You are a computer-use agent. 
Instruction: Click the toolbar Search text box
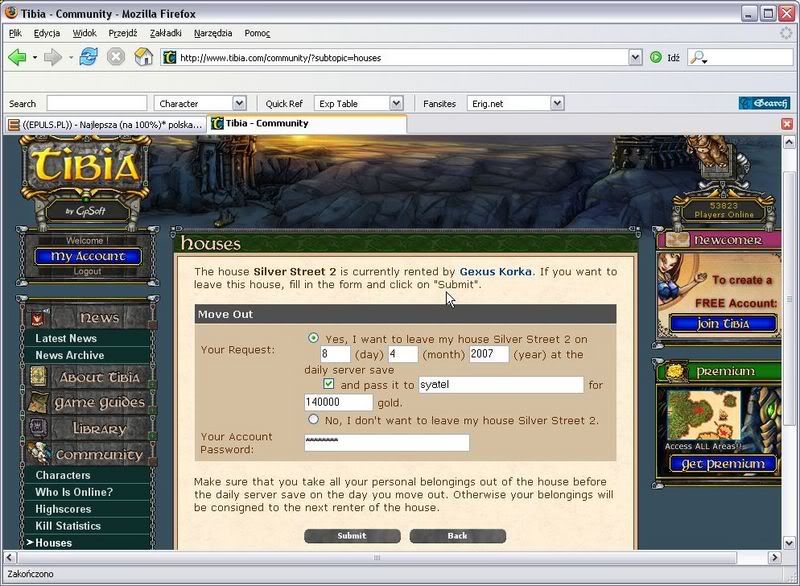click(97, 104)
